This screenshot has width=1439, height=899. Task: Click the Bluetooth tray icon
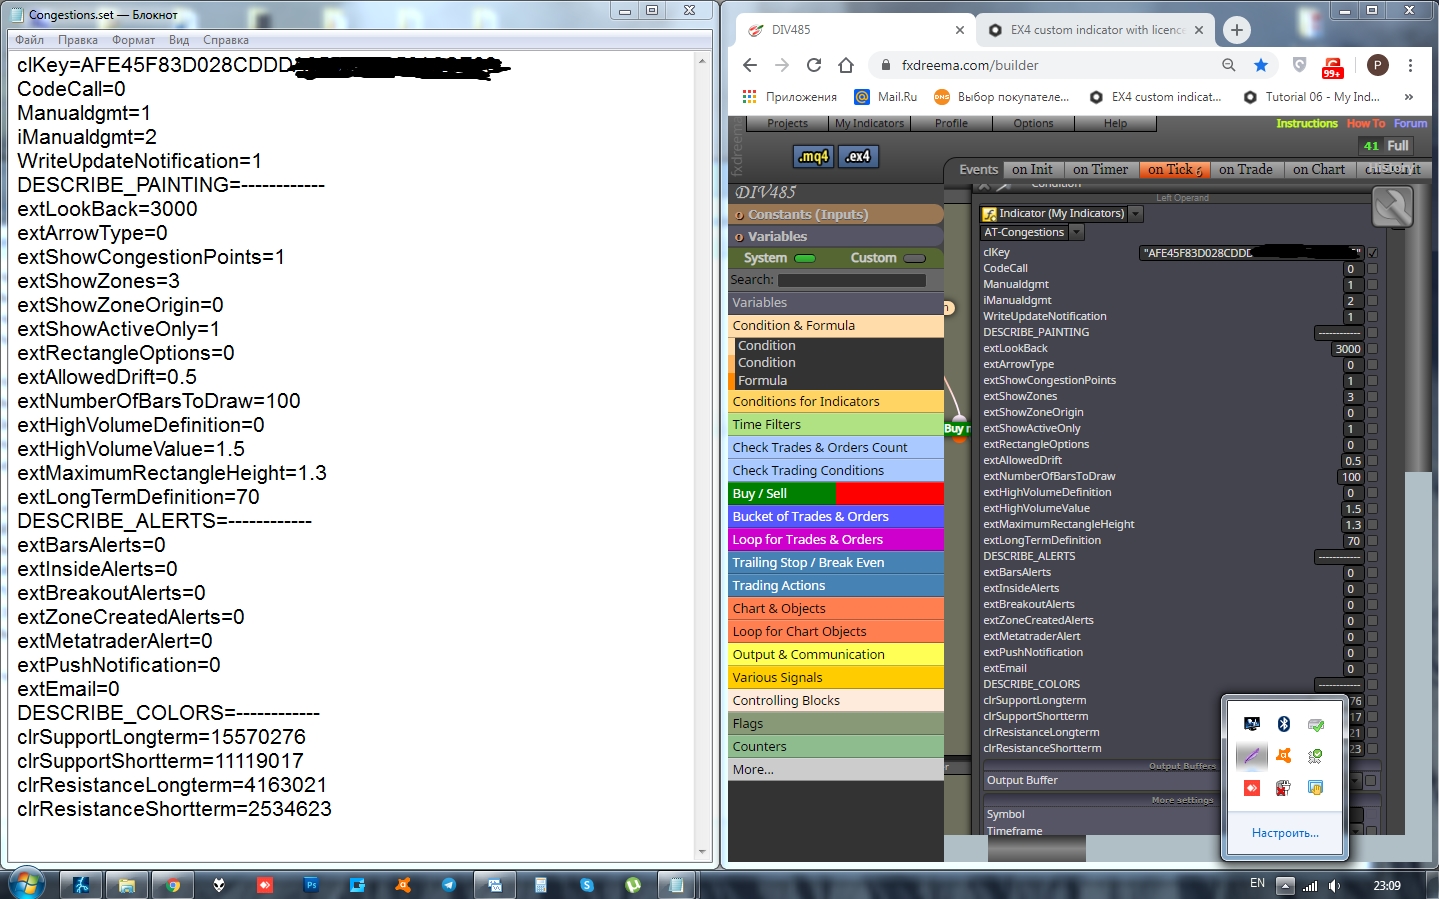point(1284,724)
